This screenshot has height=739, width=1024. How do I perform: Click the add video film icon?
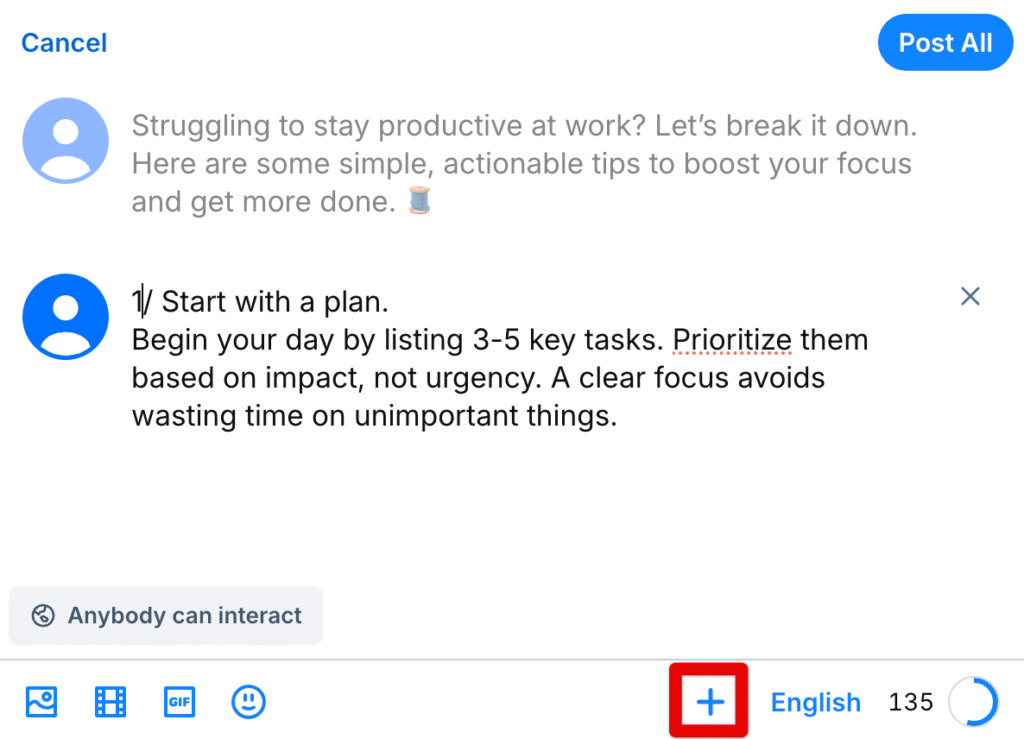point(110,702)
